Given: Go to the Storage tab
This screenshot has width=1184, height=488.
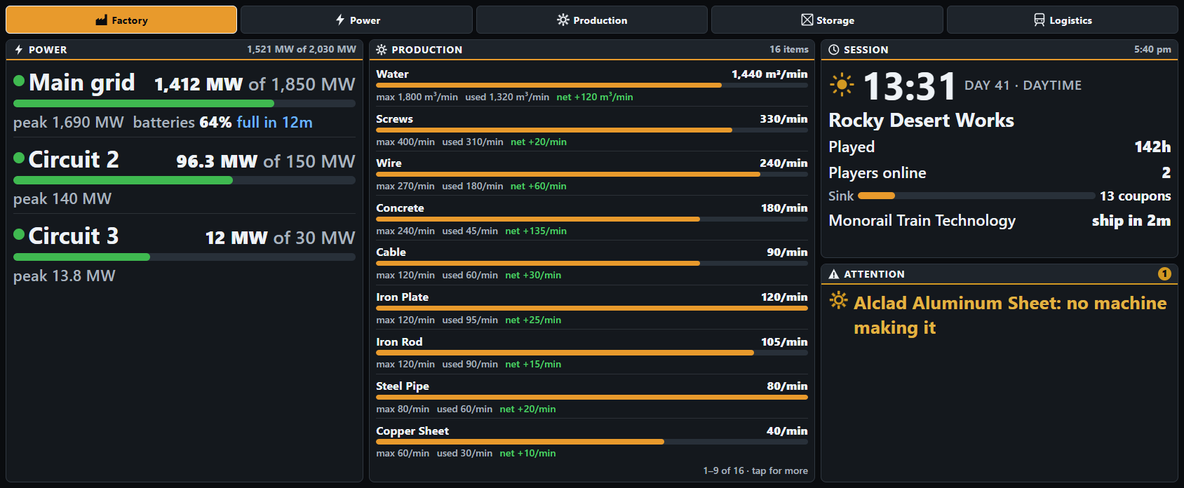Looking at the screenshot, I should pyautogui.click(x=827, y=20).
